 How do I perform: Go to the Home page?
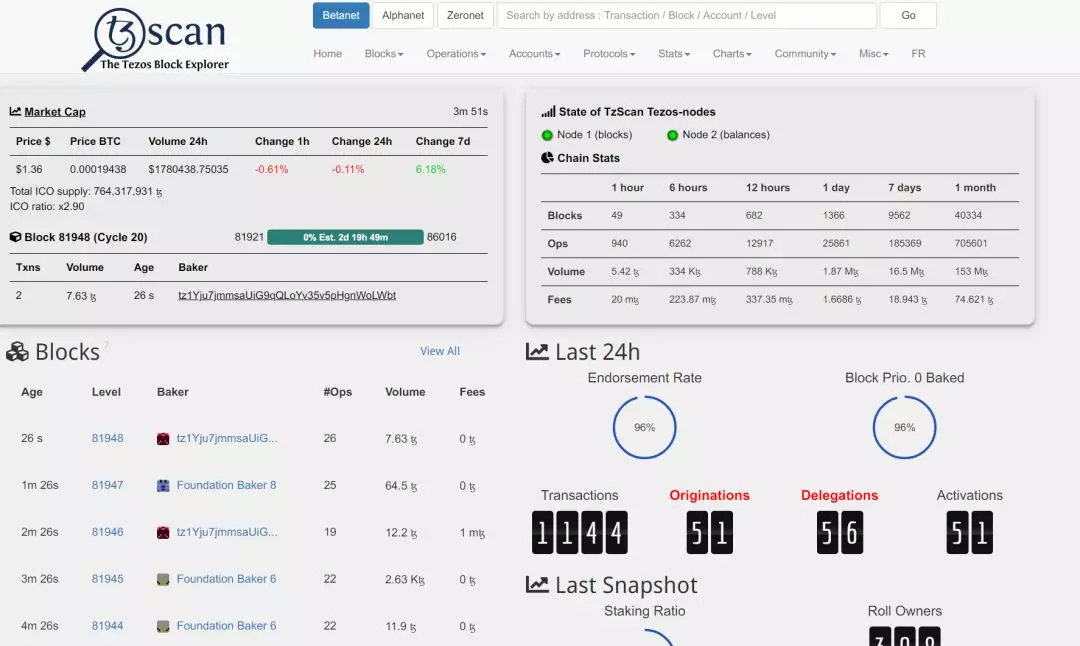[328, 54]
